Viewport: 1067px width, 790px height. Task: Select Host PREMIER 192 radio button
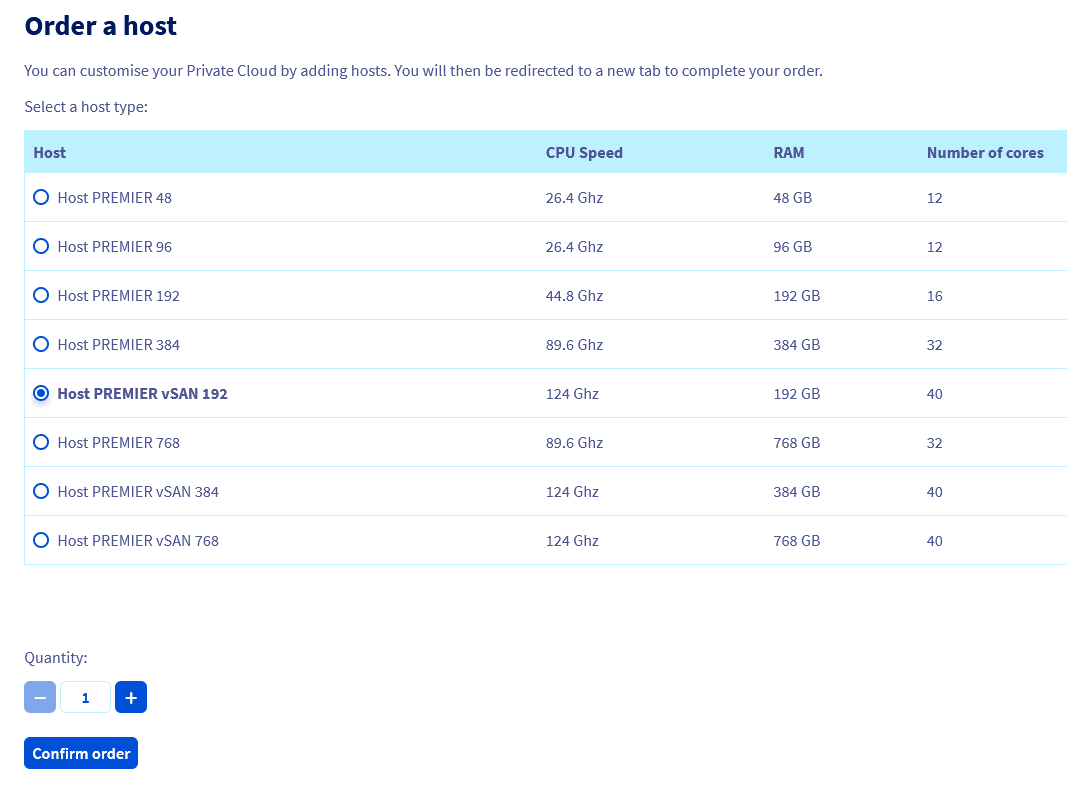click(41, 295)
